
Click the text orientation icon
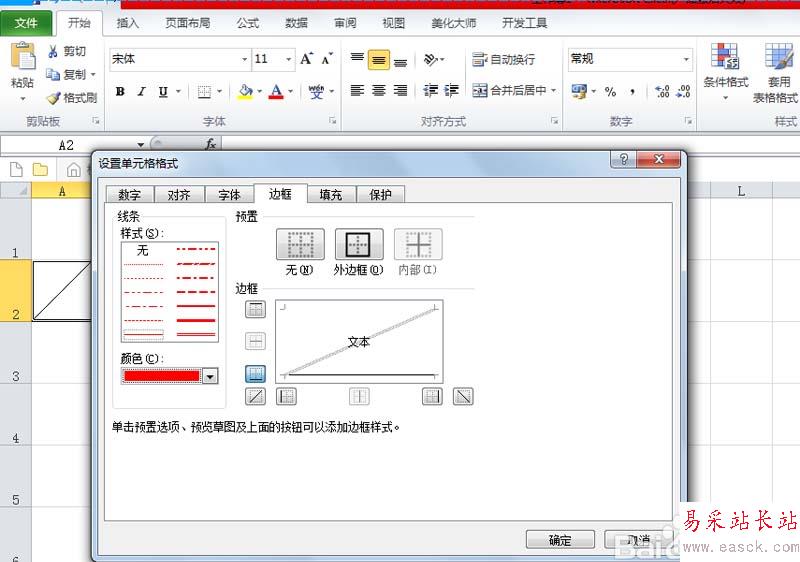point(431,60)
